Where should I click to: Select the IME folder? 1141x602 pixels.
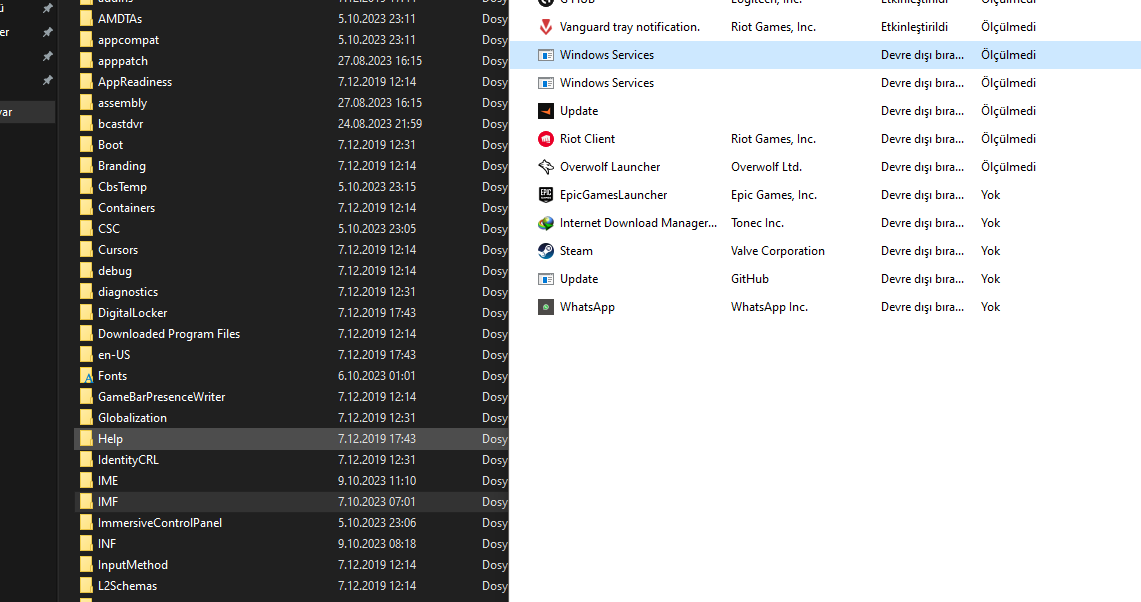[108, 481]
